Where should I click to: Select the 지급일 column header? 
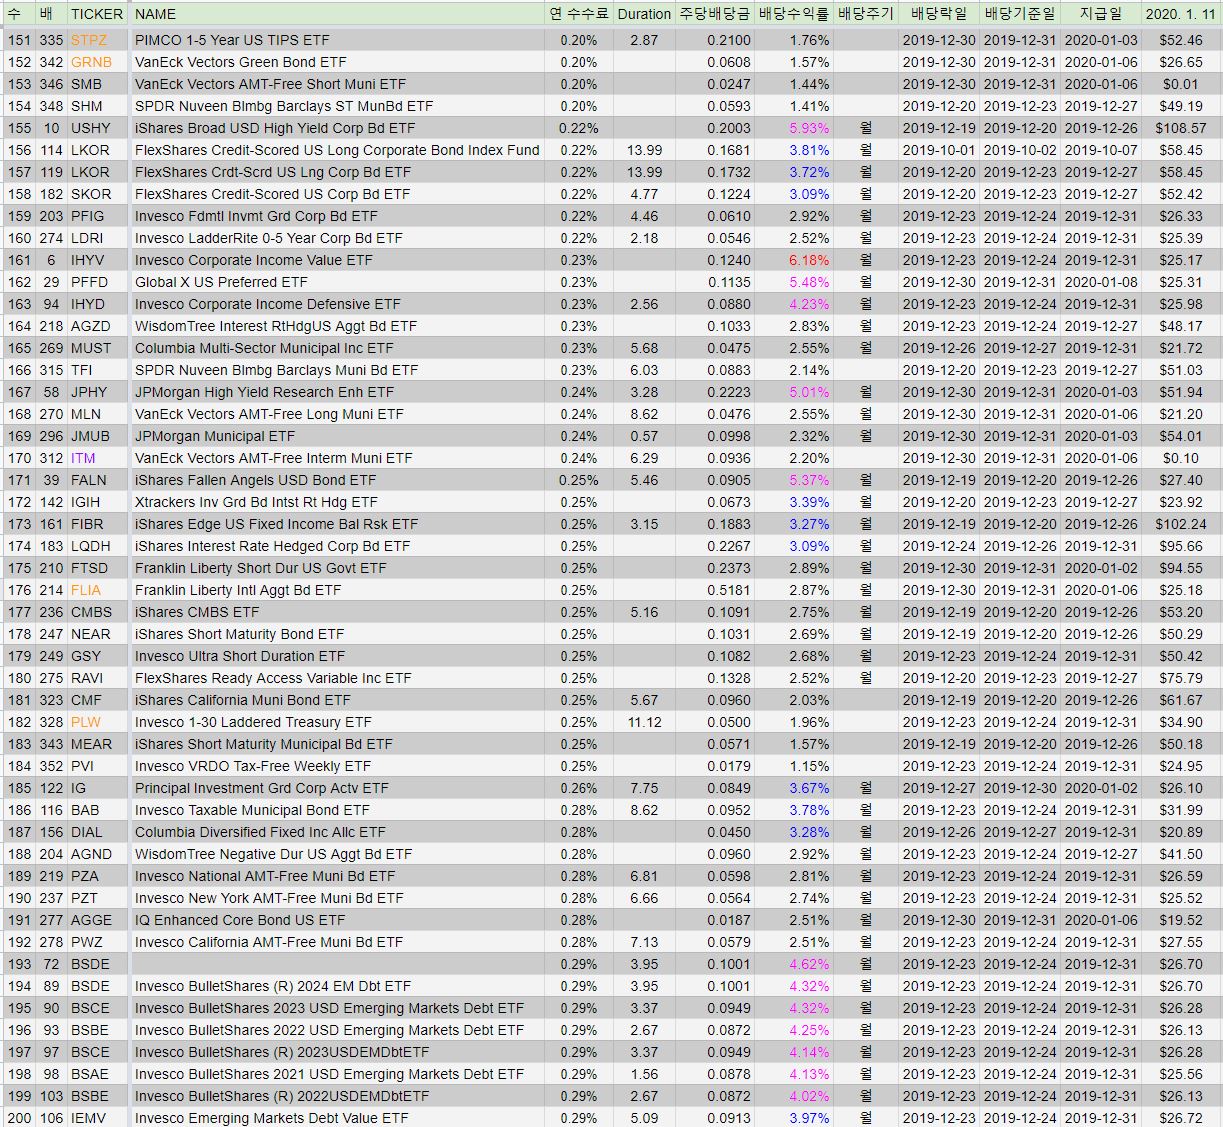pos(1101,14)
